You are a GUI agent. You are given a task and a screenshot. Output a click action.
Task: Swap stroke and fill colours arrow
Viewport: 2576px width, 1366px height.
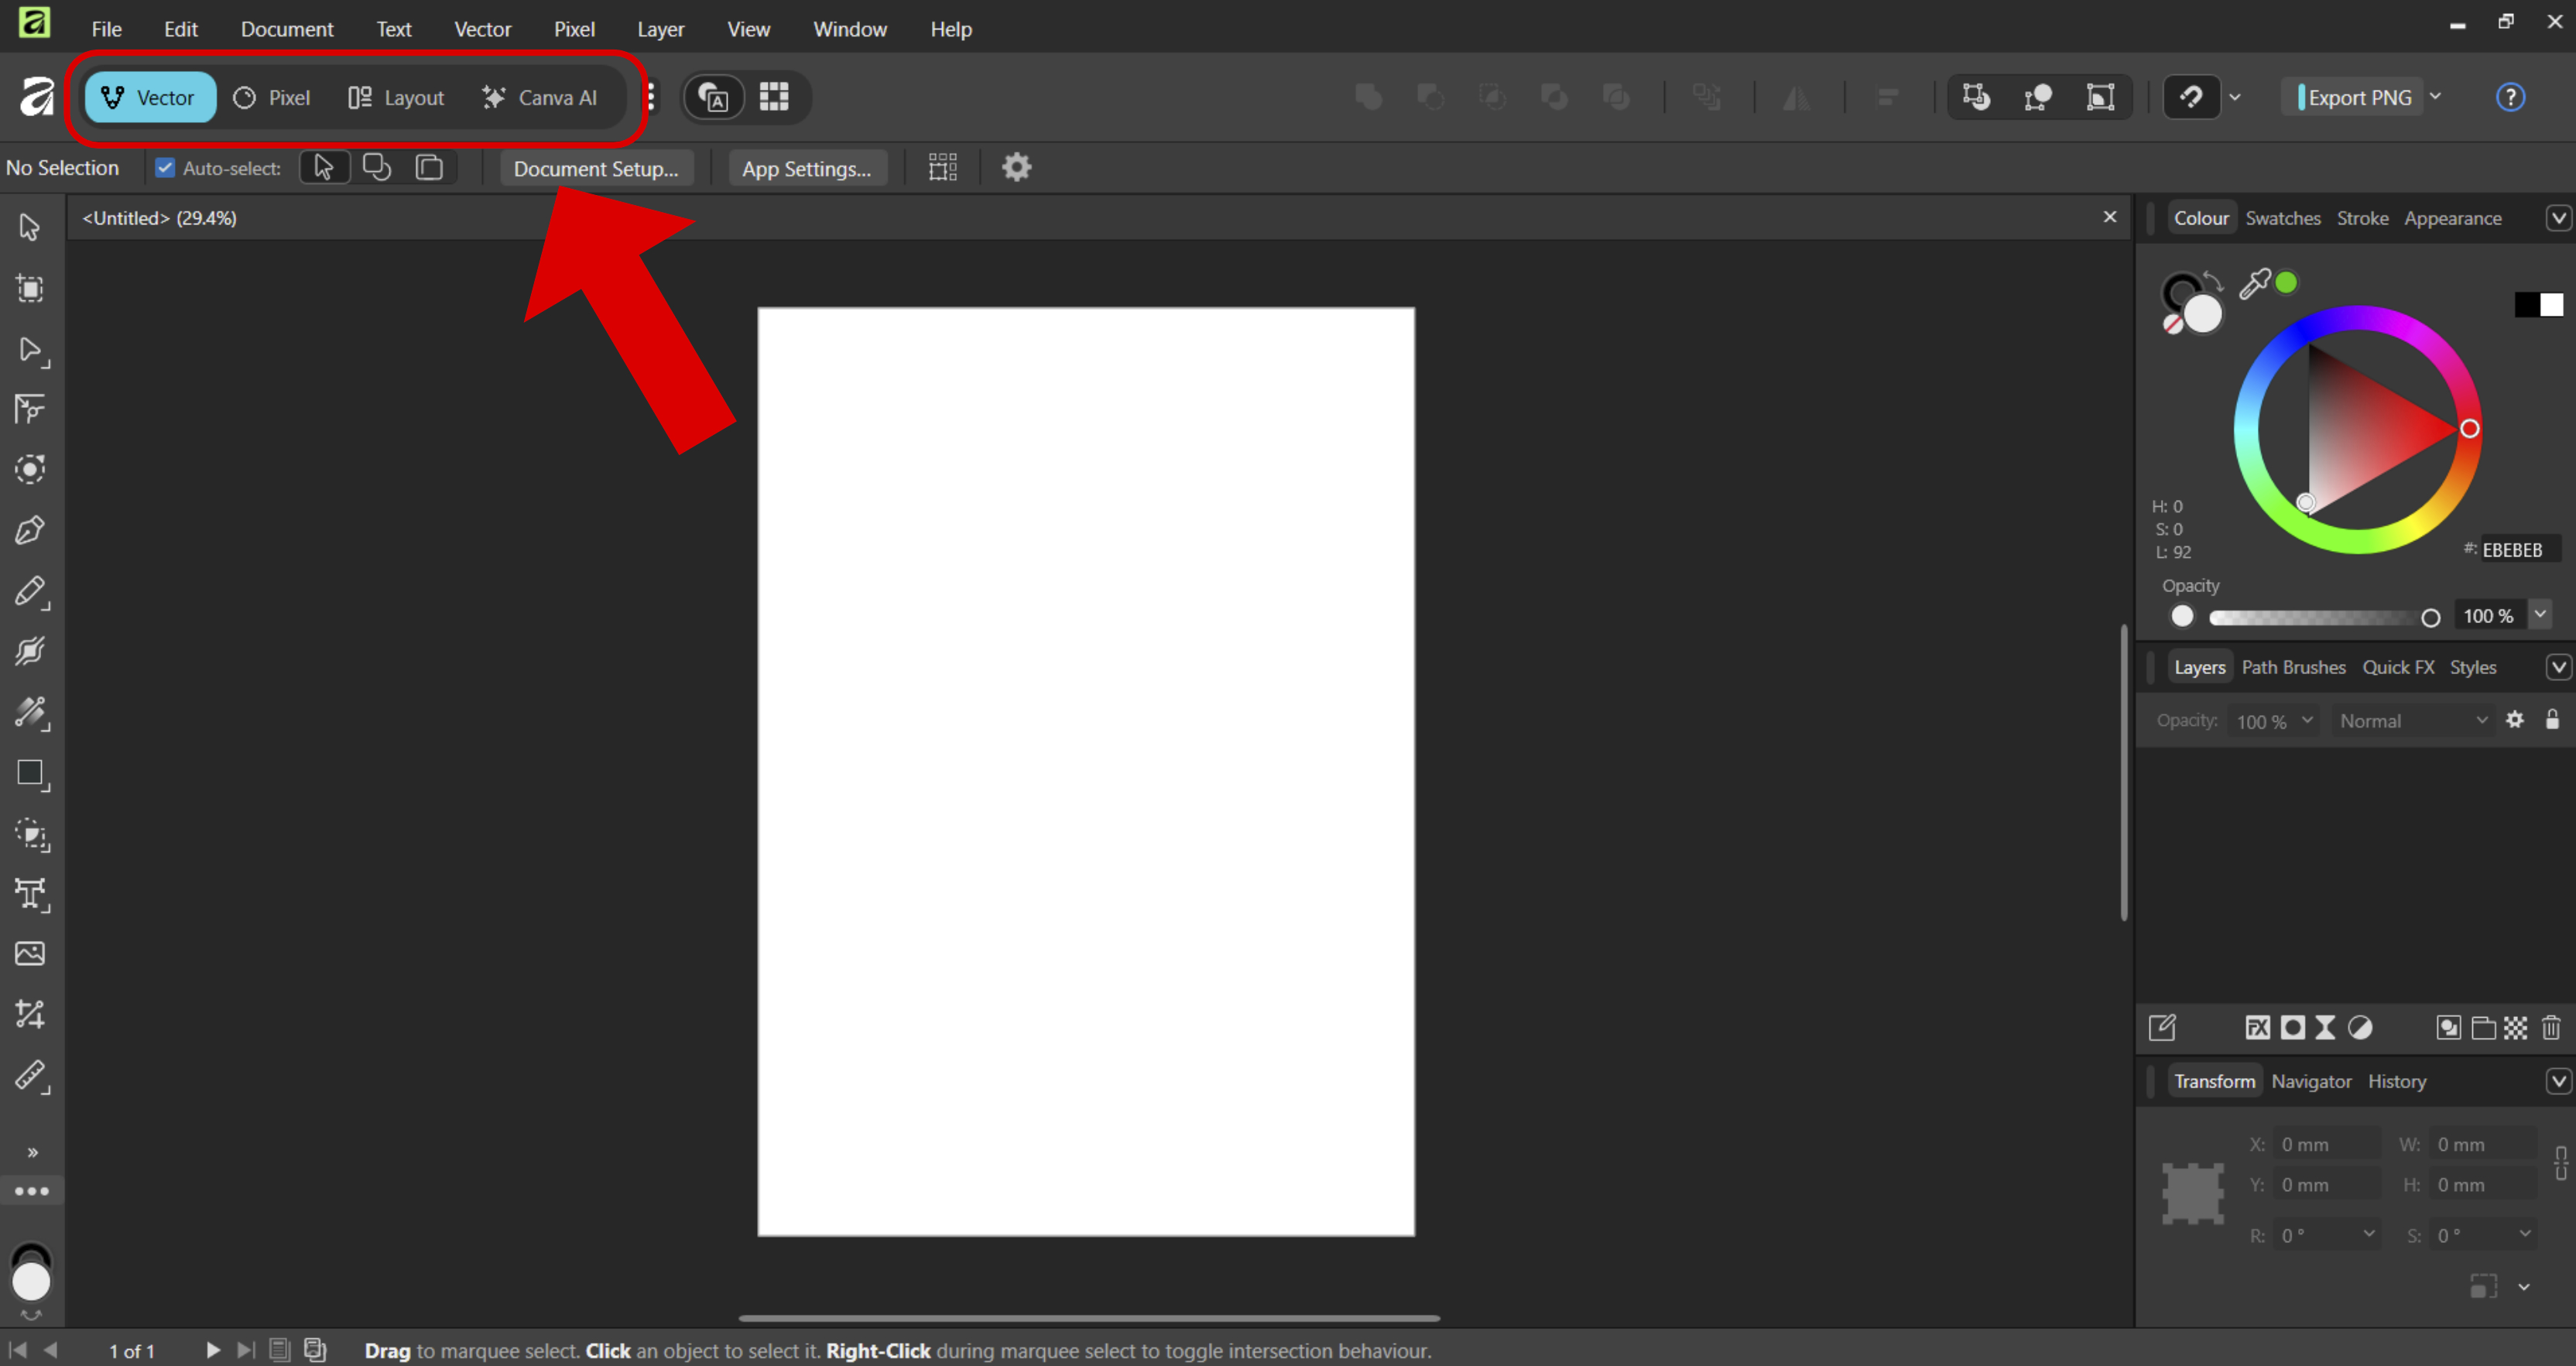coord(2213,281)
